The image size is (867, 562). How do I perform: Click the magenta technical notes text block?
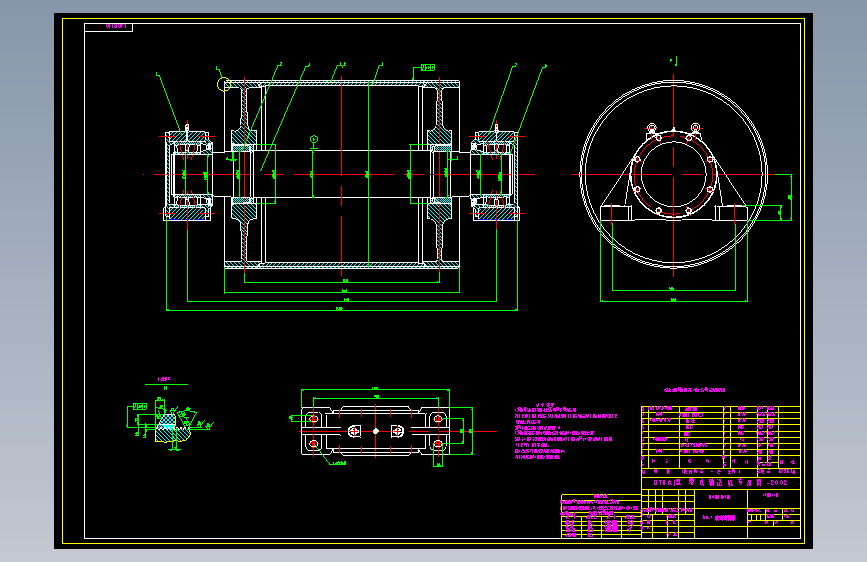point(566,432)
